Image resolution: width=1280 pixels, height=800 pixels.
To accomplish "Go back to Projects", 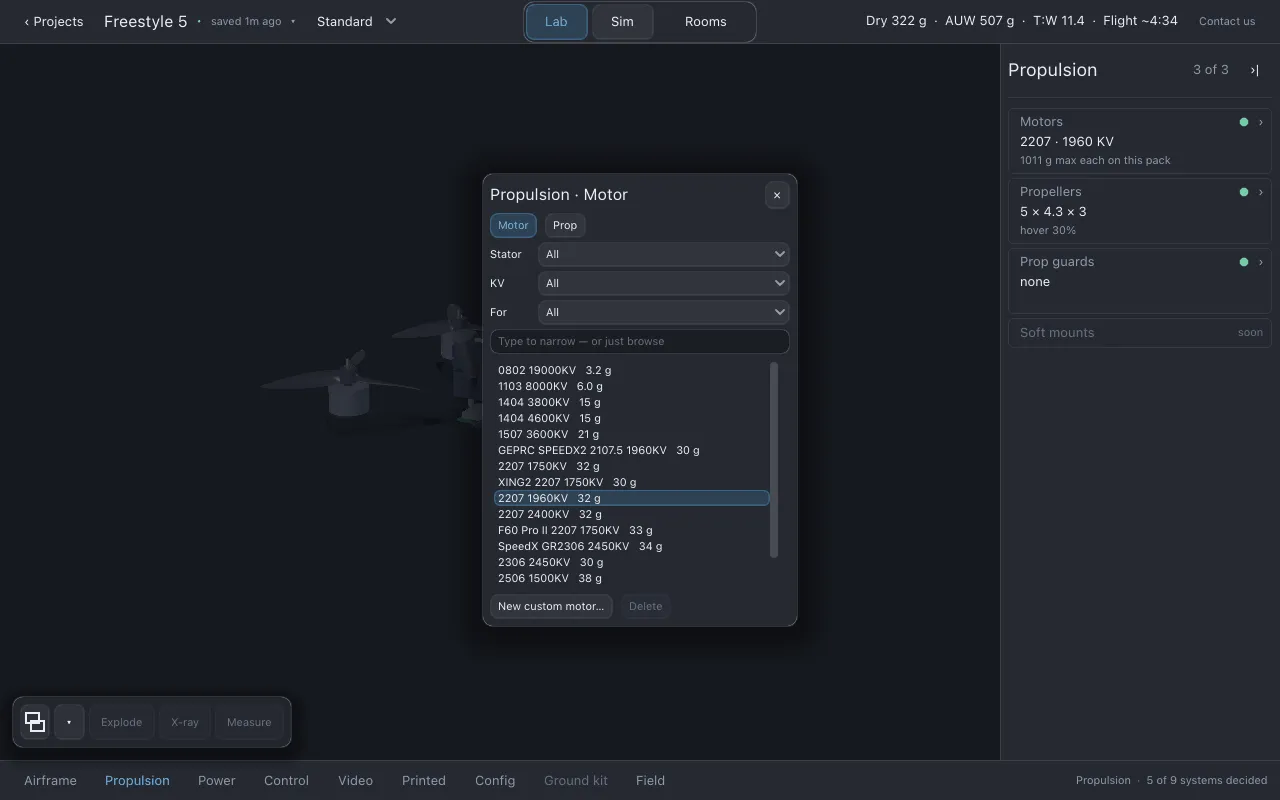I will pos(54,21).
